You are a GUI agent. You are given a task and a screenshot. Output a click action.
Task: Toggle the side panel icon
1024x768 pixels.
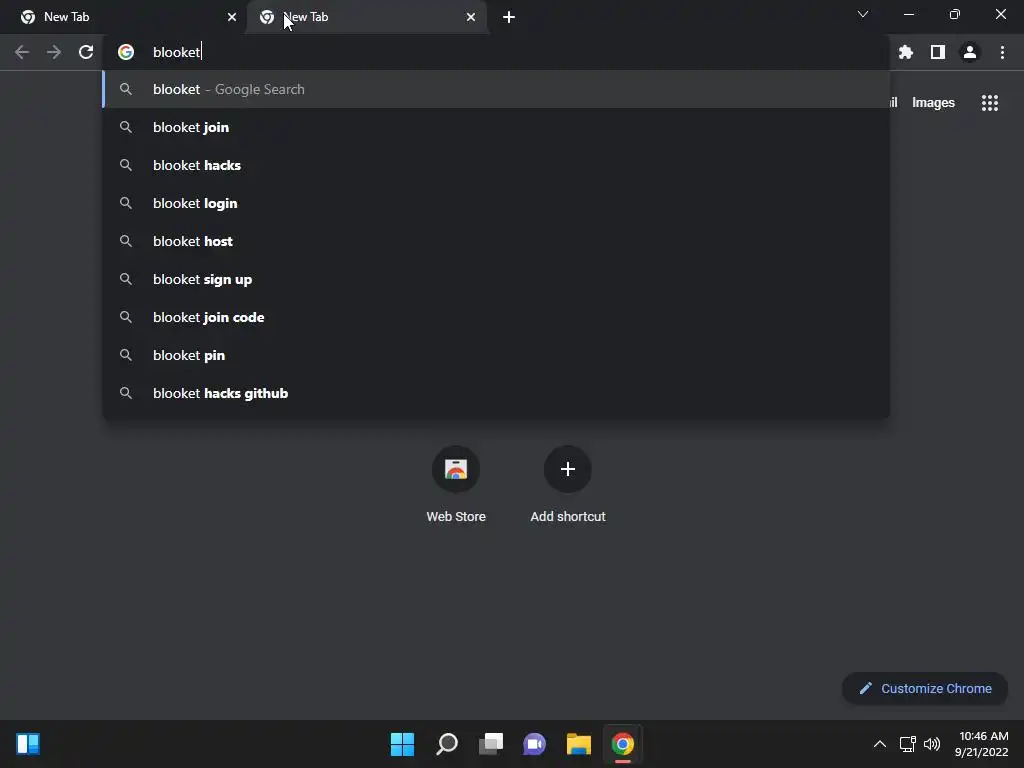point(938,52)
